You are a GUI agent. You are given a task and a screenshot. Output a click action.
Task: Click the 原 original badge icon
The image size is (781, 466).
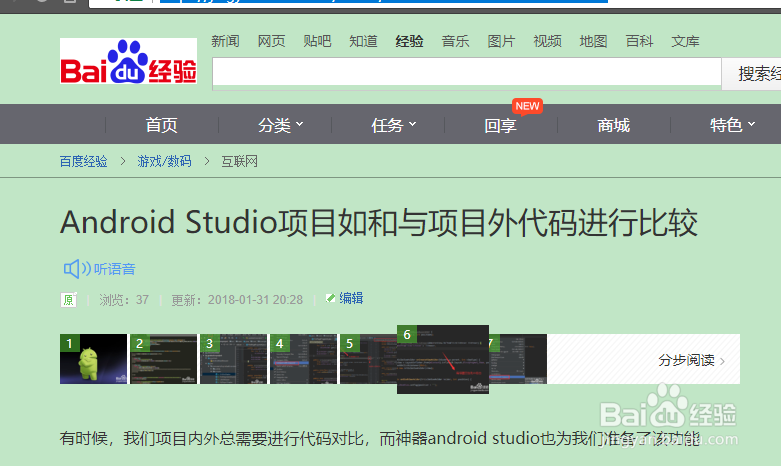[68, 300]
